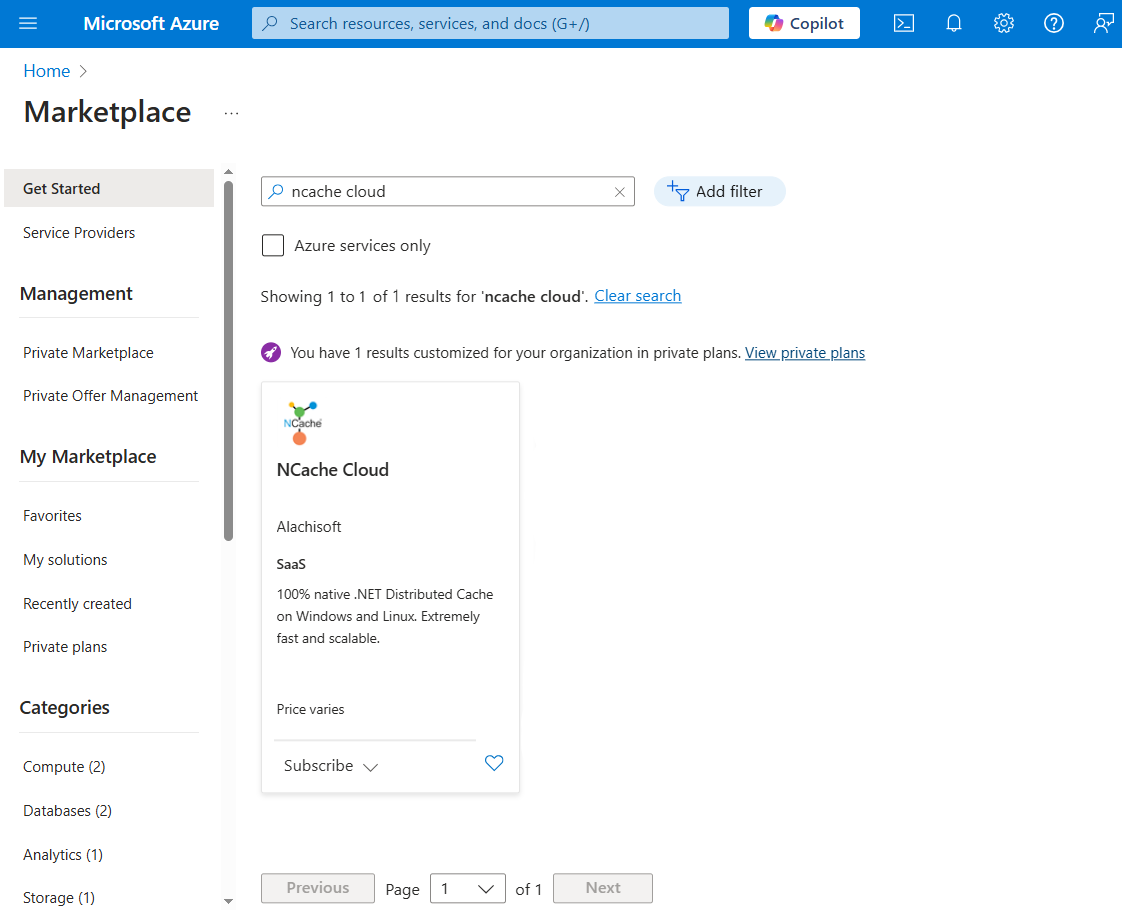Launch Copilot from the header
1122x910 pixels.
coord(804,24)
